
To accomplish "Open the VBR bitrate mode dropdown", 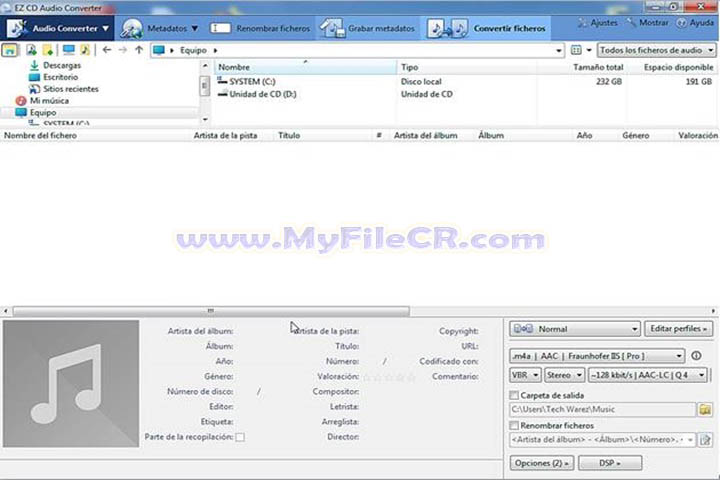I will [x=525, y=375].
